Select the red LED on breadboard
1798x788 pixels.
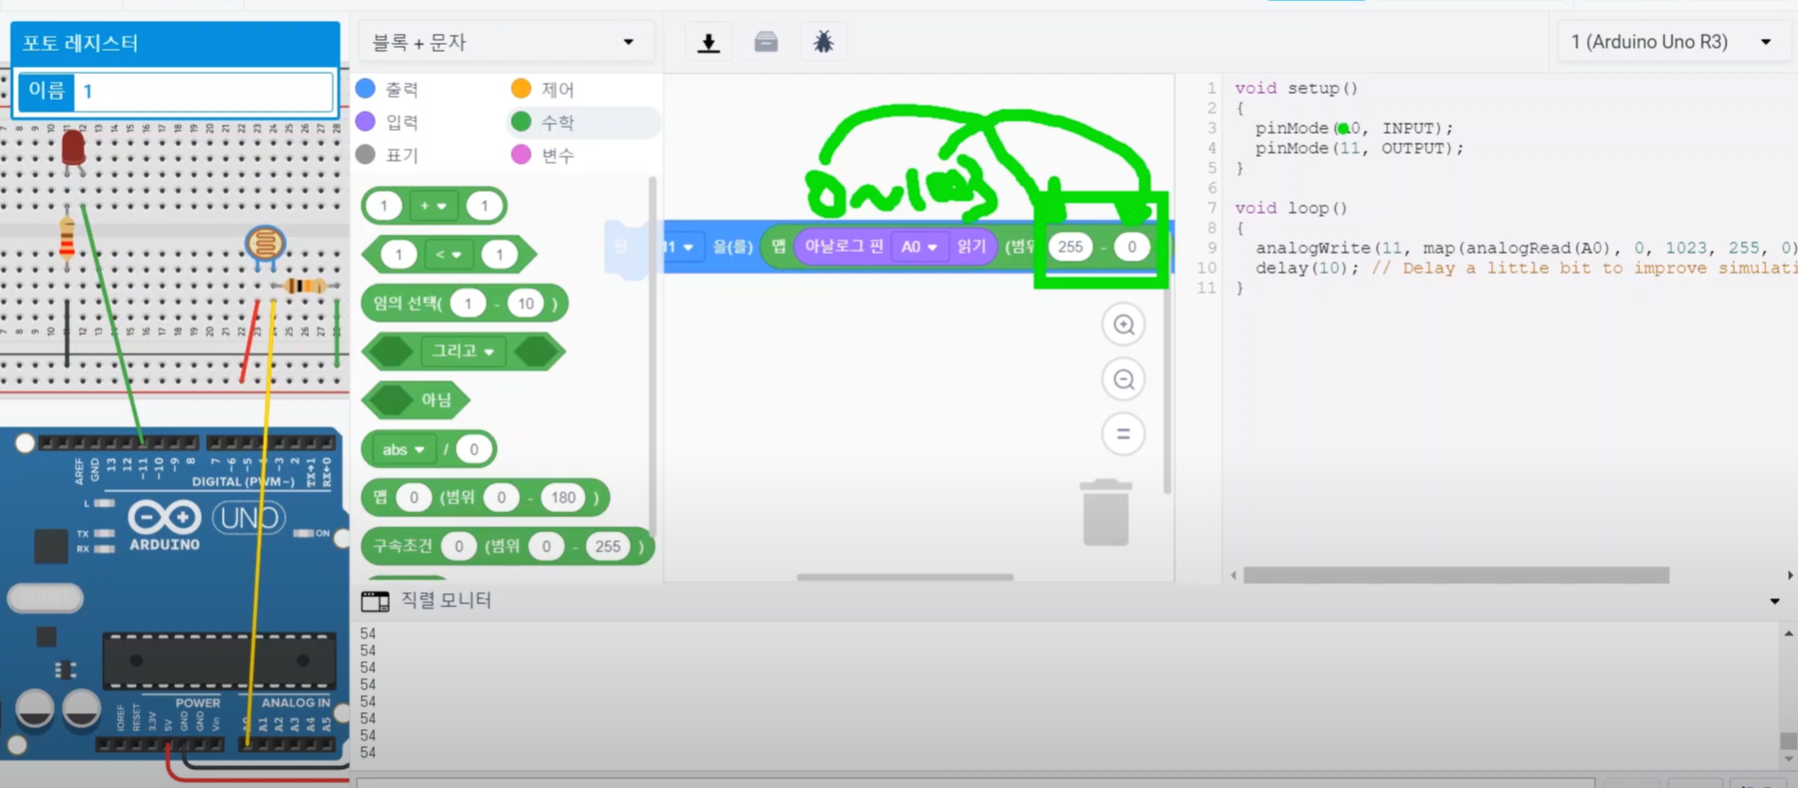[73, 152]
